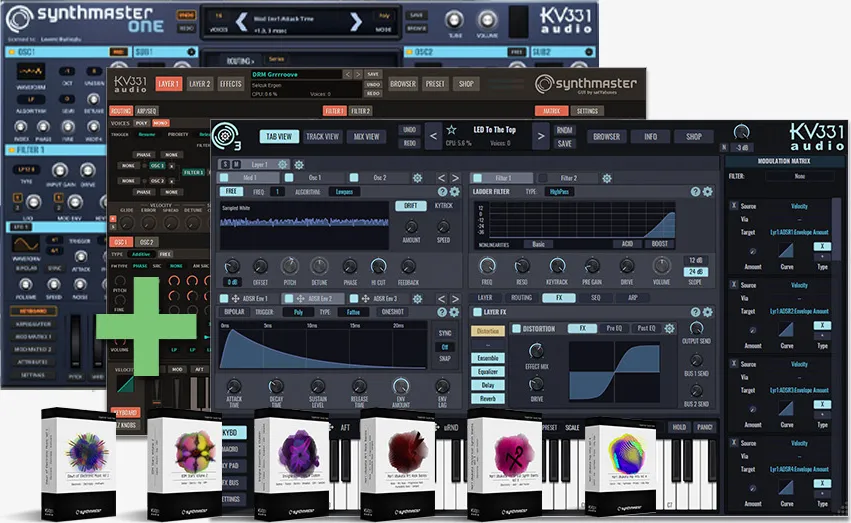Open the ARP tab

(632, 298)
